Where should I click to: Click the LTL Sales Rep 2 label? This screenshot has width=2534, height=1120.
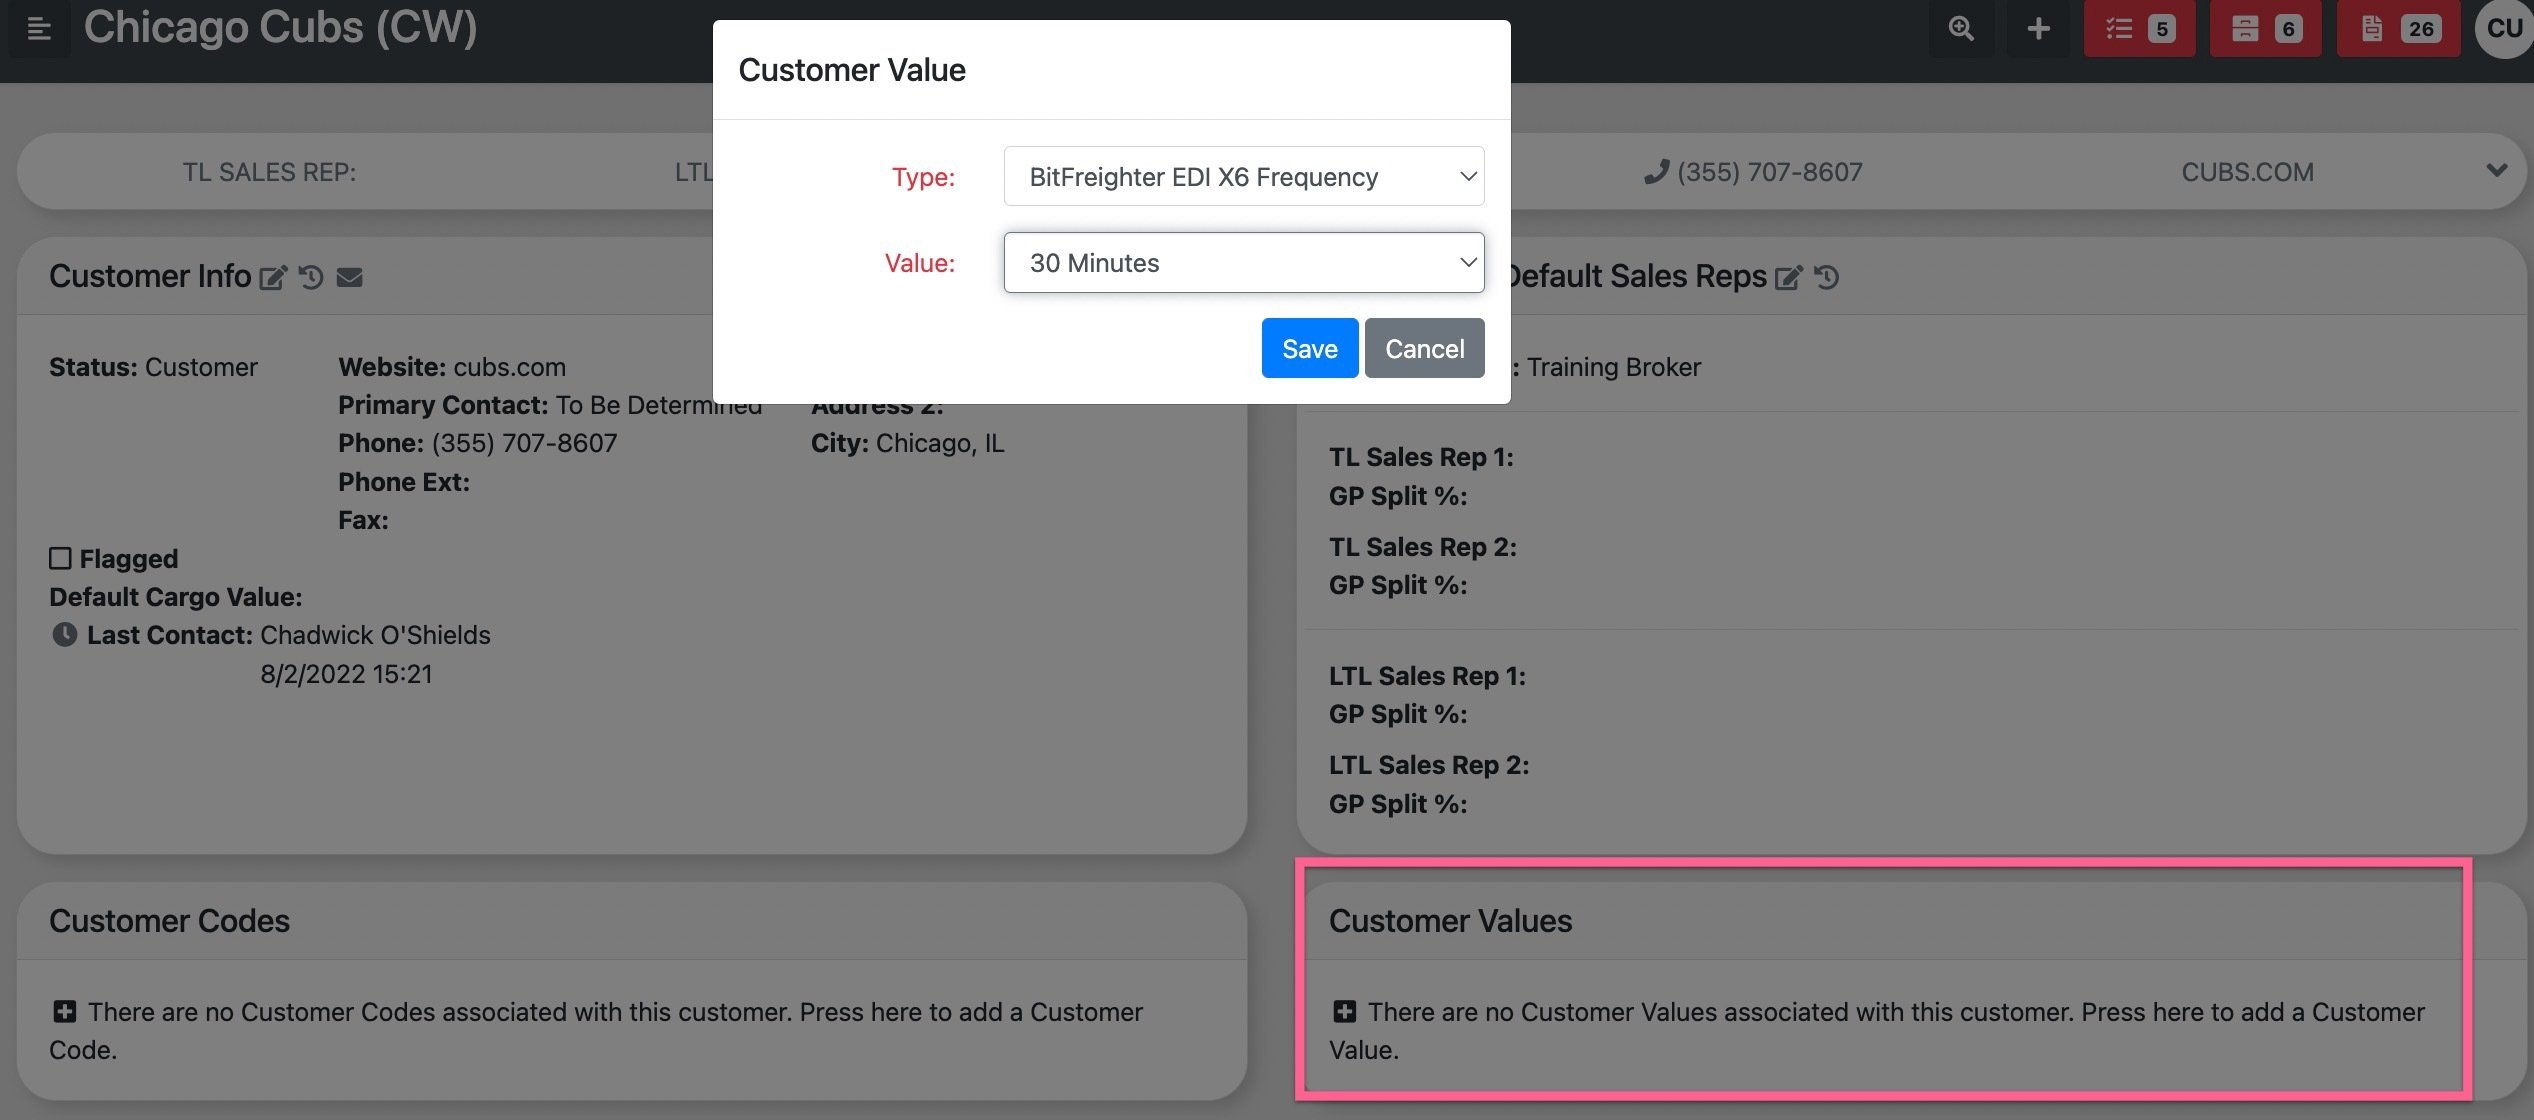point(1429,765)
